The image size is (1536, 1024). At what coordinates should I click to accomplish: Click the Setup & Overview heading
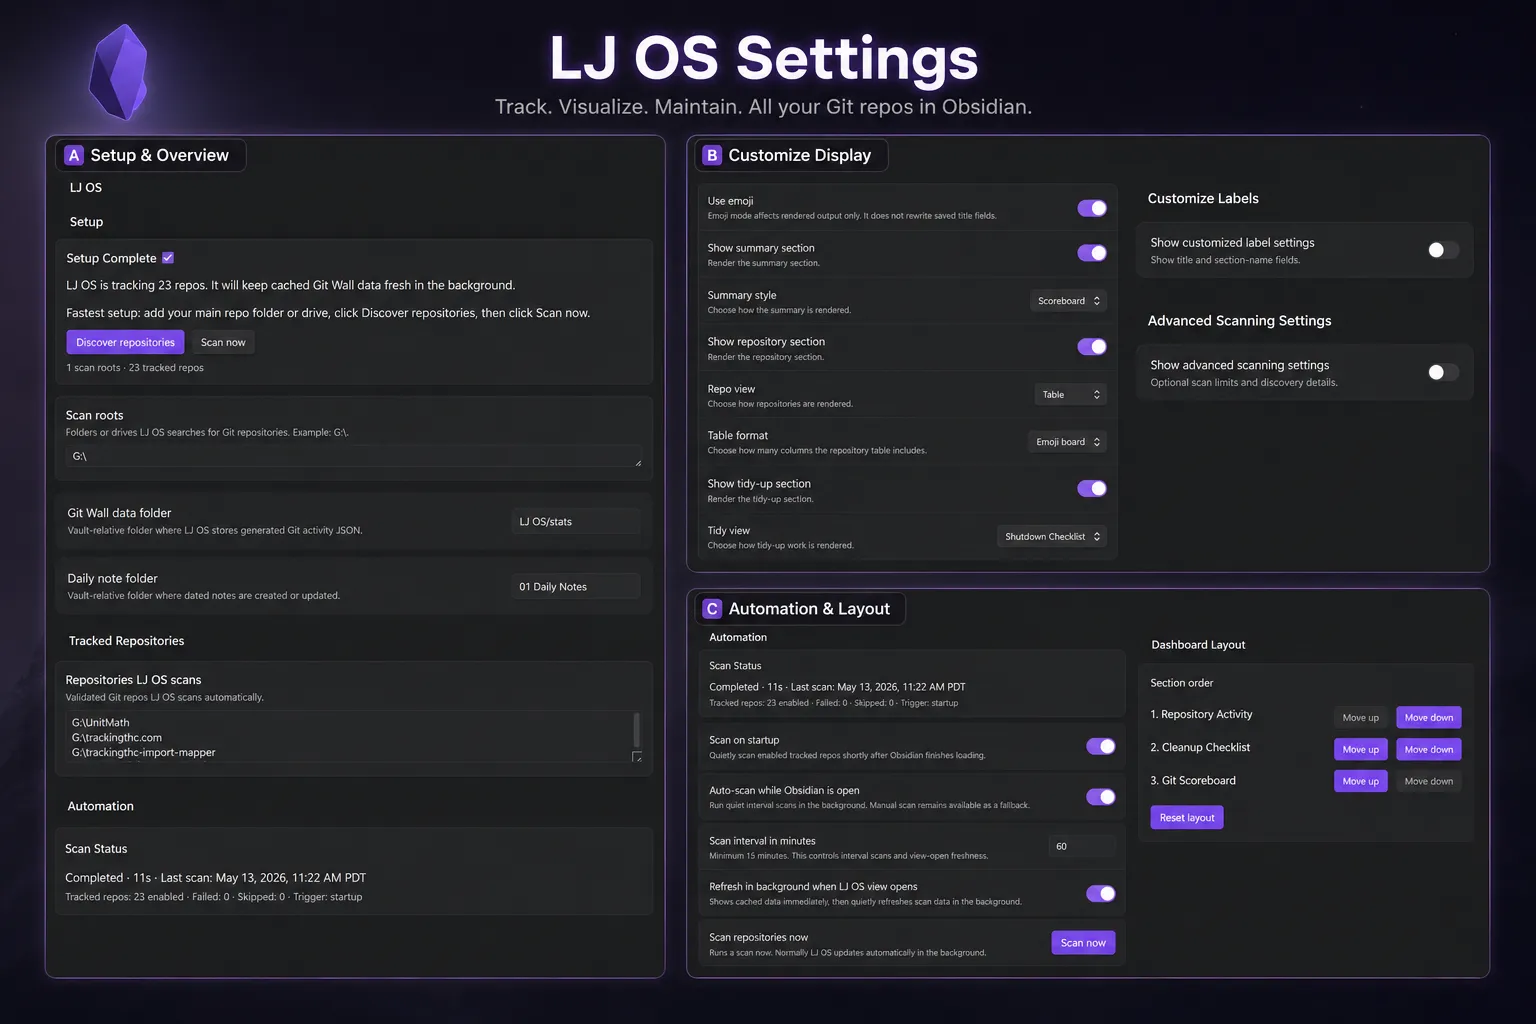click(x=159, y=155)
